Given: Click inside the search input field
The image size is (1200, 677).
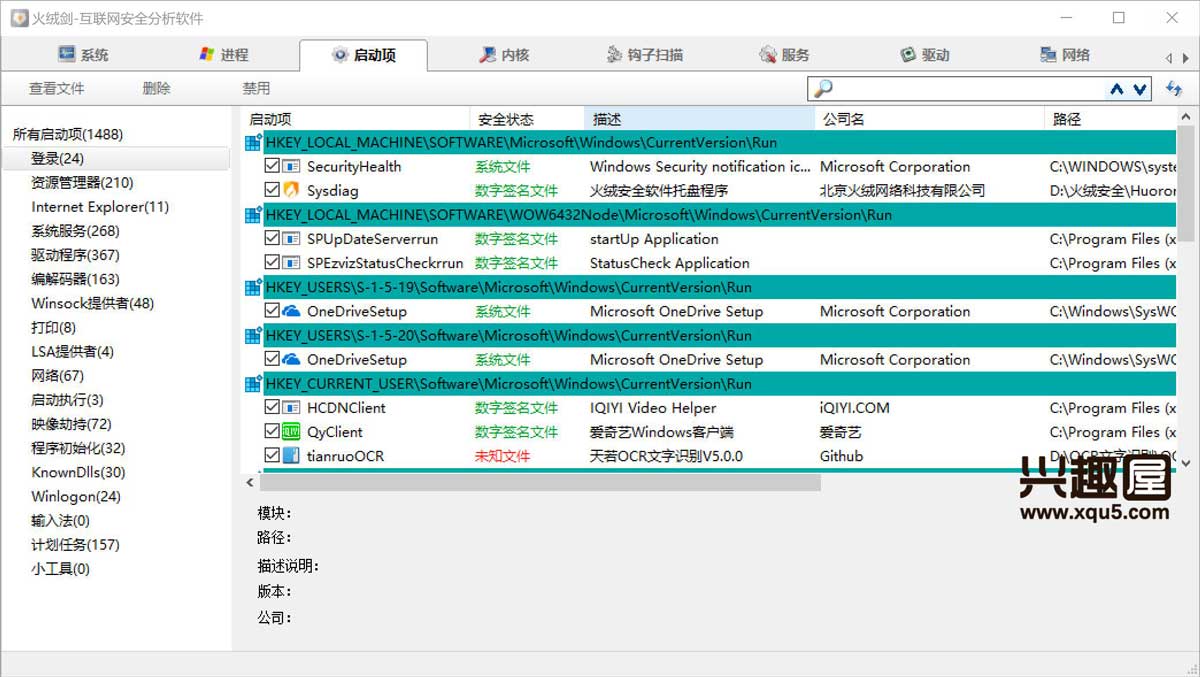Looking at the screenshot, I should click(x=970, y=89).
